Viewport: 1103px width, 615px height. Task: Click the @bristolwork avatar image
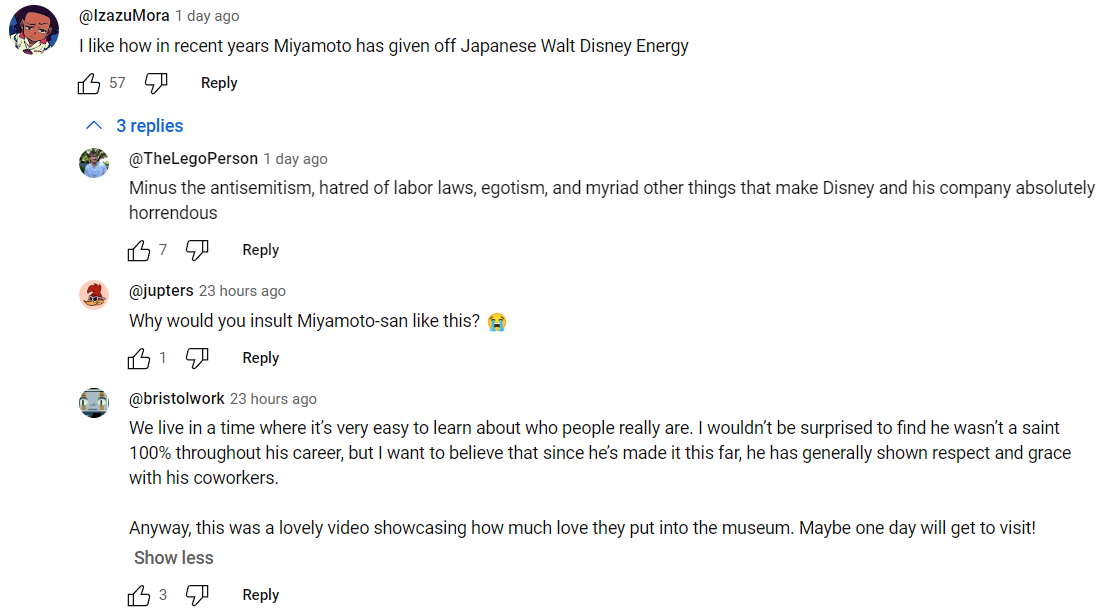[x=94, y=403]
